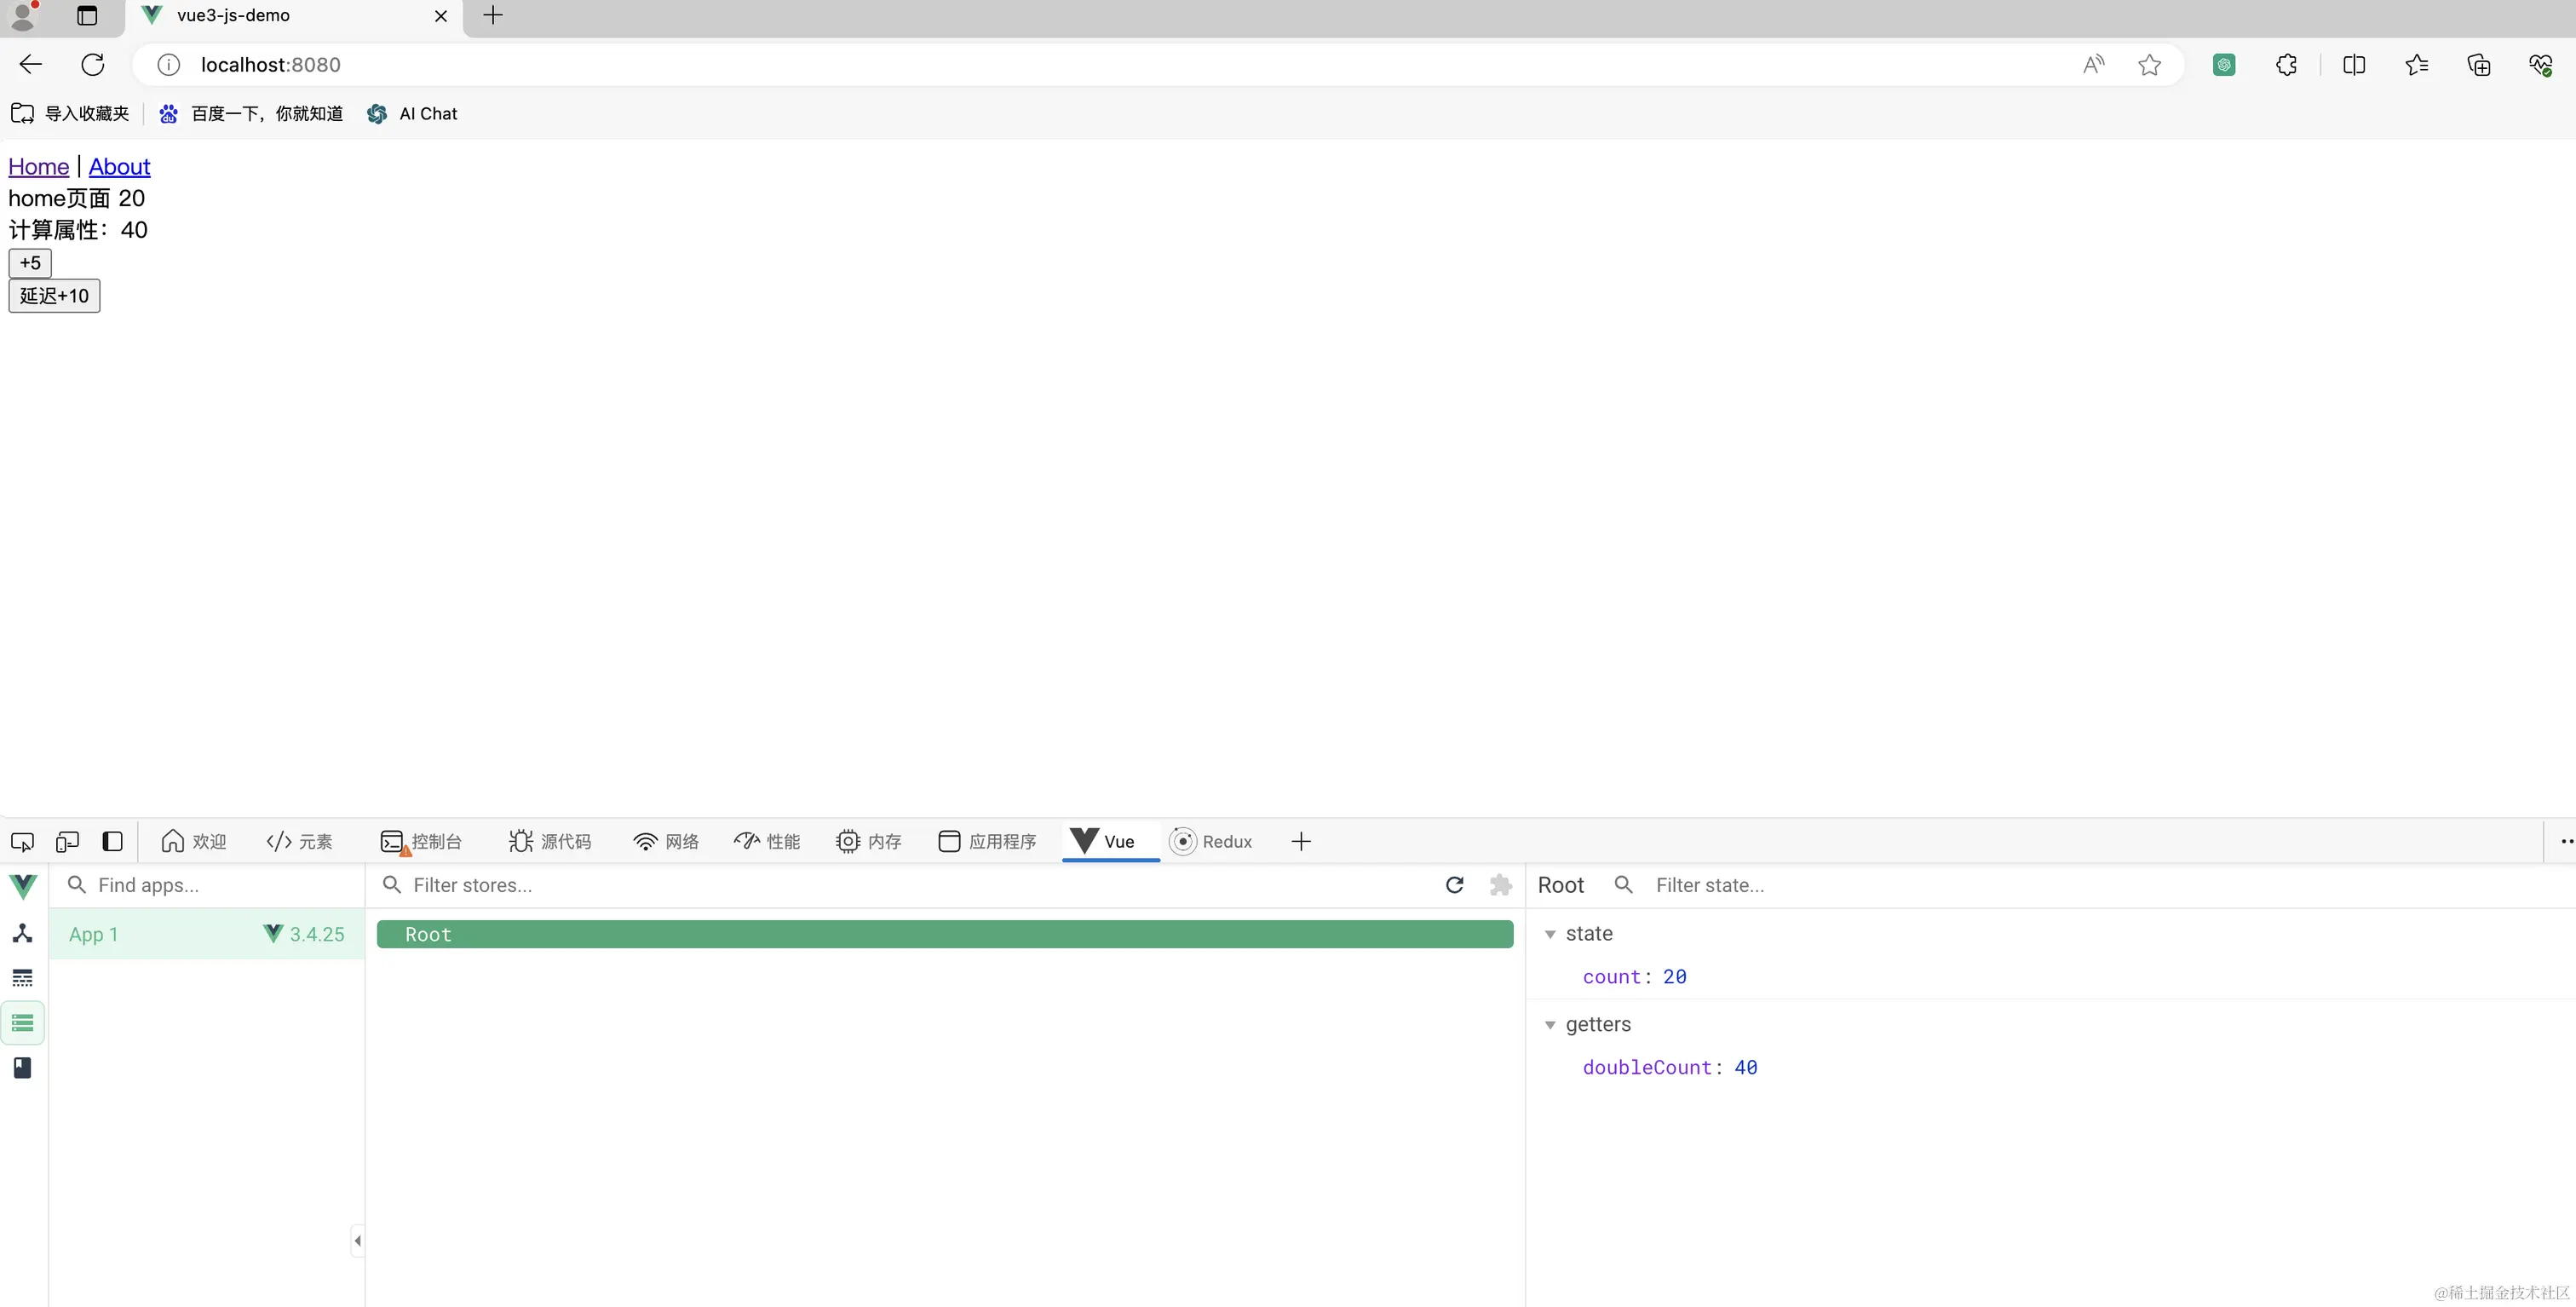The width and height of the screenshot is (2576, 1307).
Task: Collapse the apps sidebar with the left arrow
Action: coord(357,1241)
